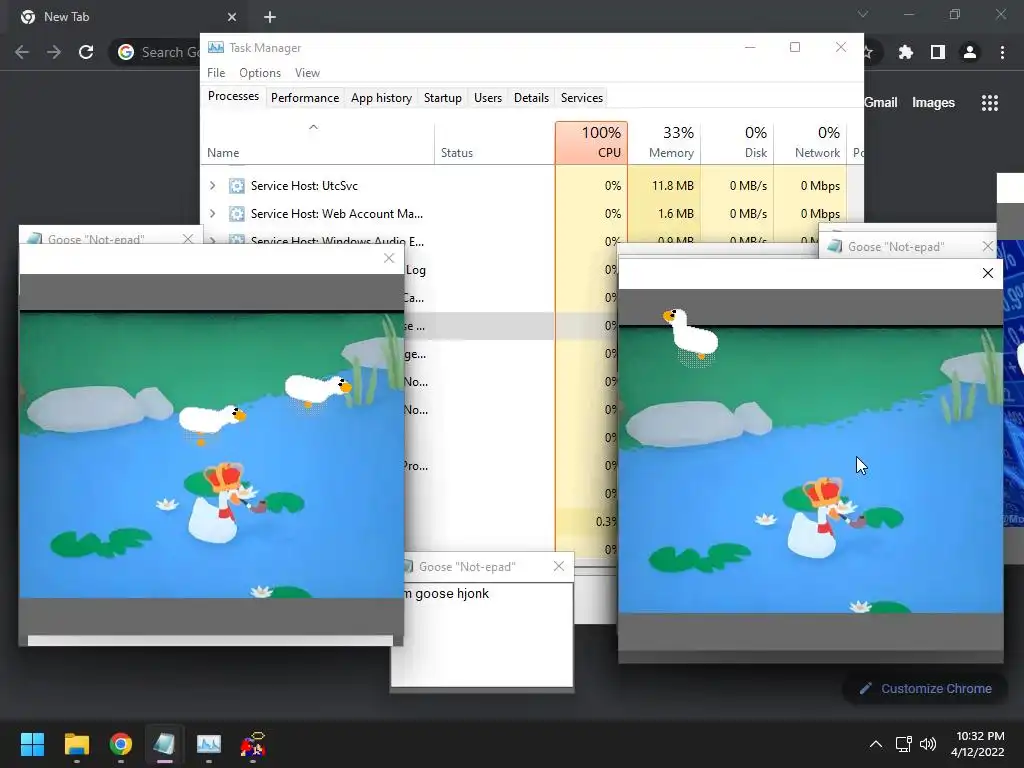Switch to Task Manager via taskbar icon
The height and width of the screenshot is (768, 1024).
click(209, 744)
